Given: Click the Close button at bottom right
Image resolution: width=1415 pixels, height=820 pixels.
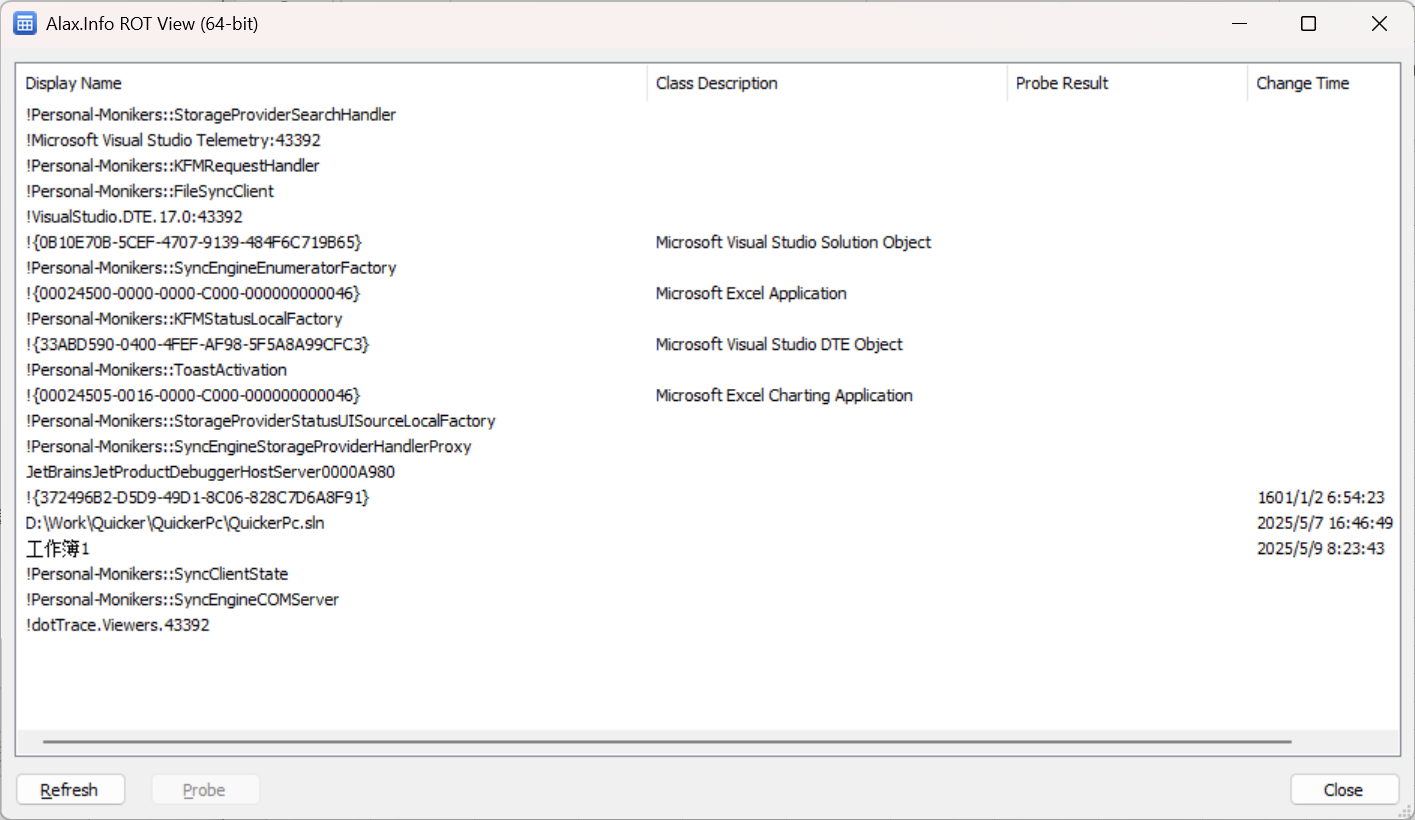Looking at the screenshot, I should (x=1344, y=790).
